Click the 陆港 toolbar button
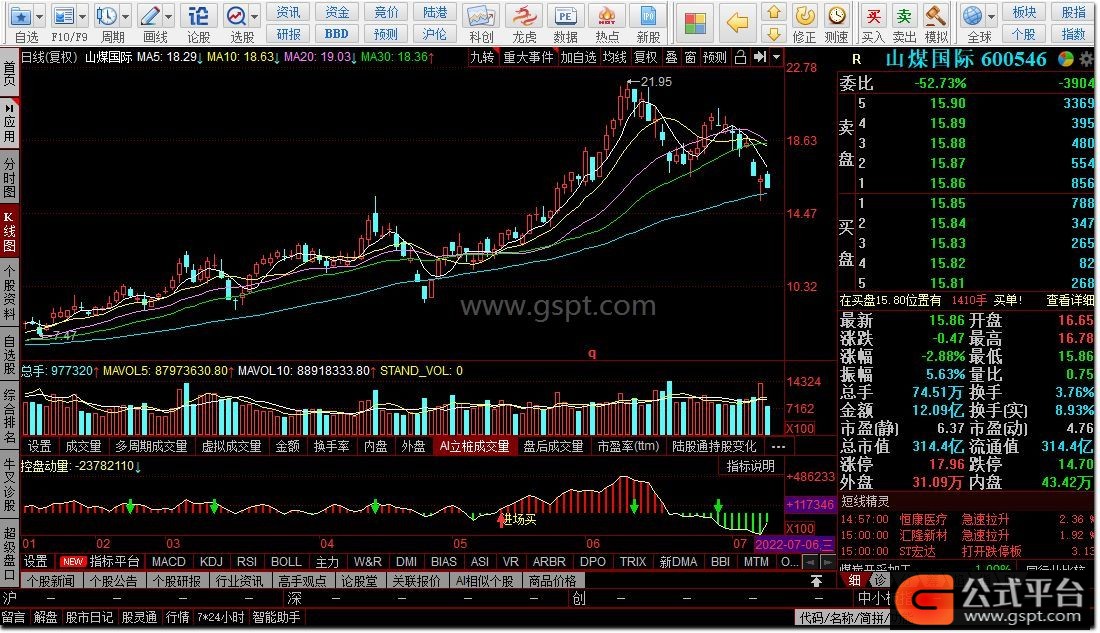The image size is (1100, 633). pos(435,12)
